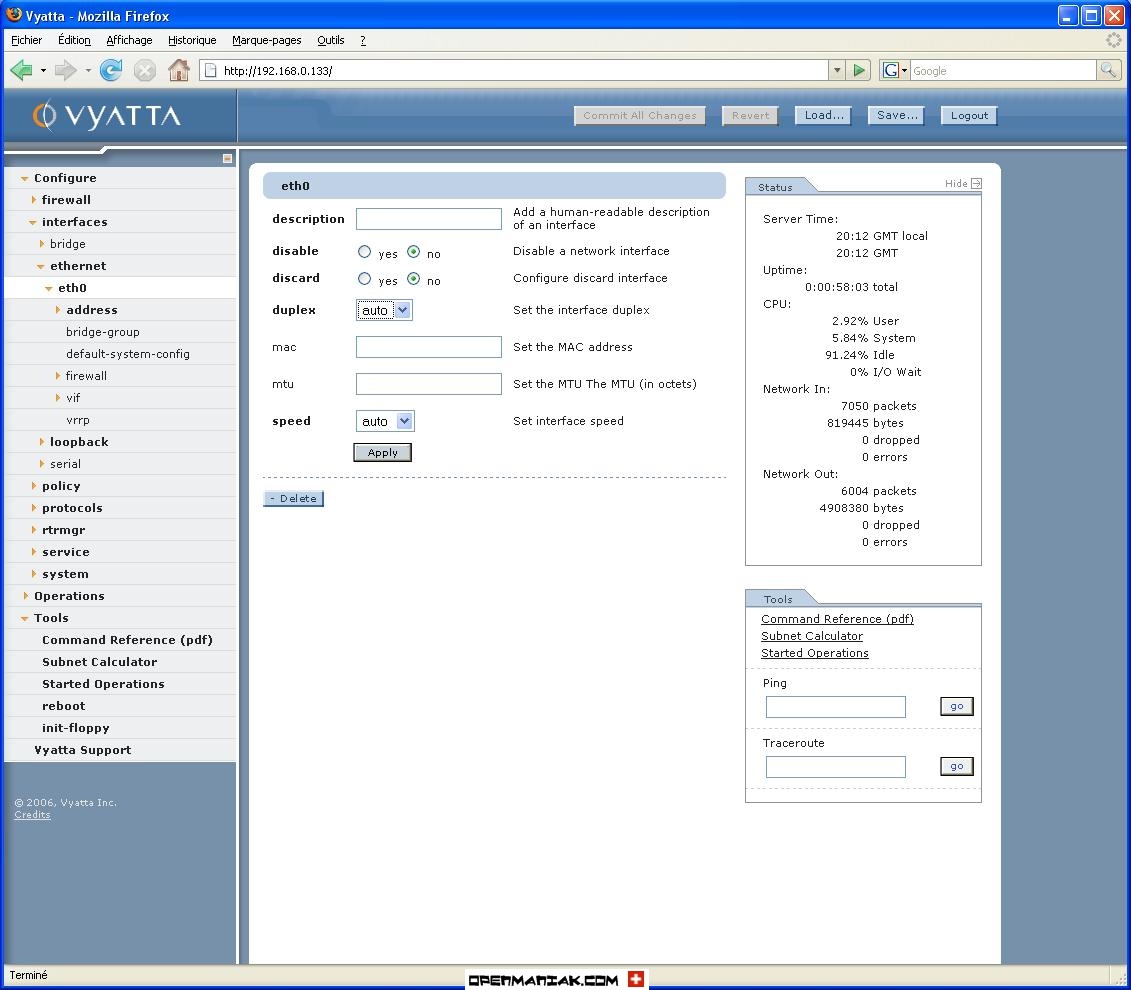Click the Traceroute input field
Viewport: 1131px width, 990px height.
click(835, 767)
